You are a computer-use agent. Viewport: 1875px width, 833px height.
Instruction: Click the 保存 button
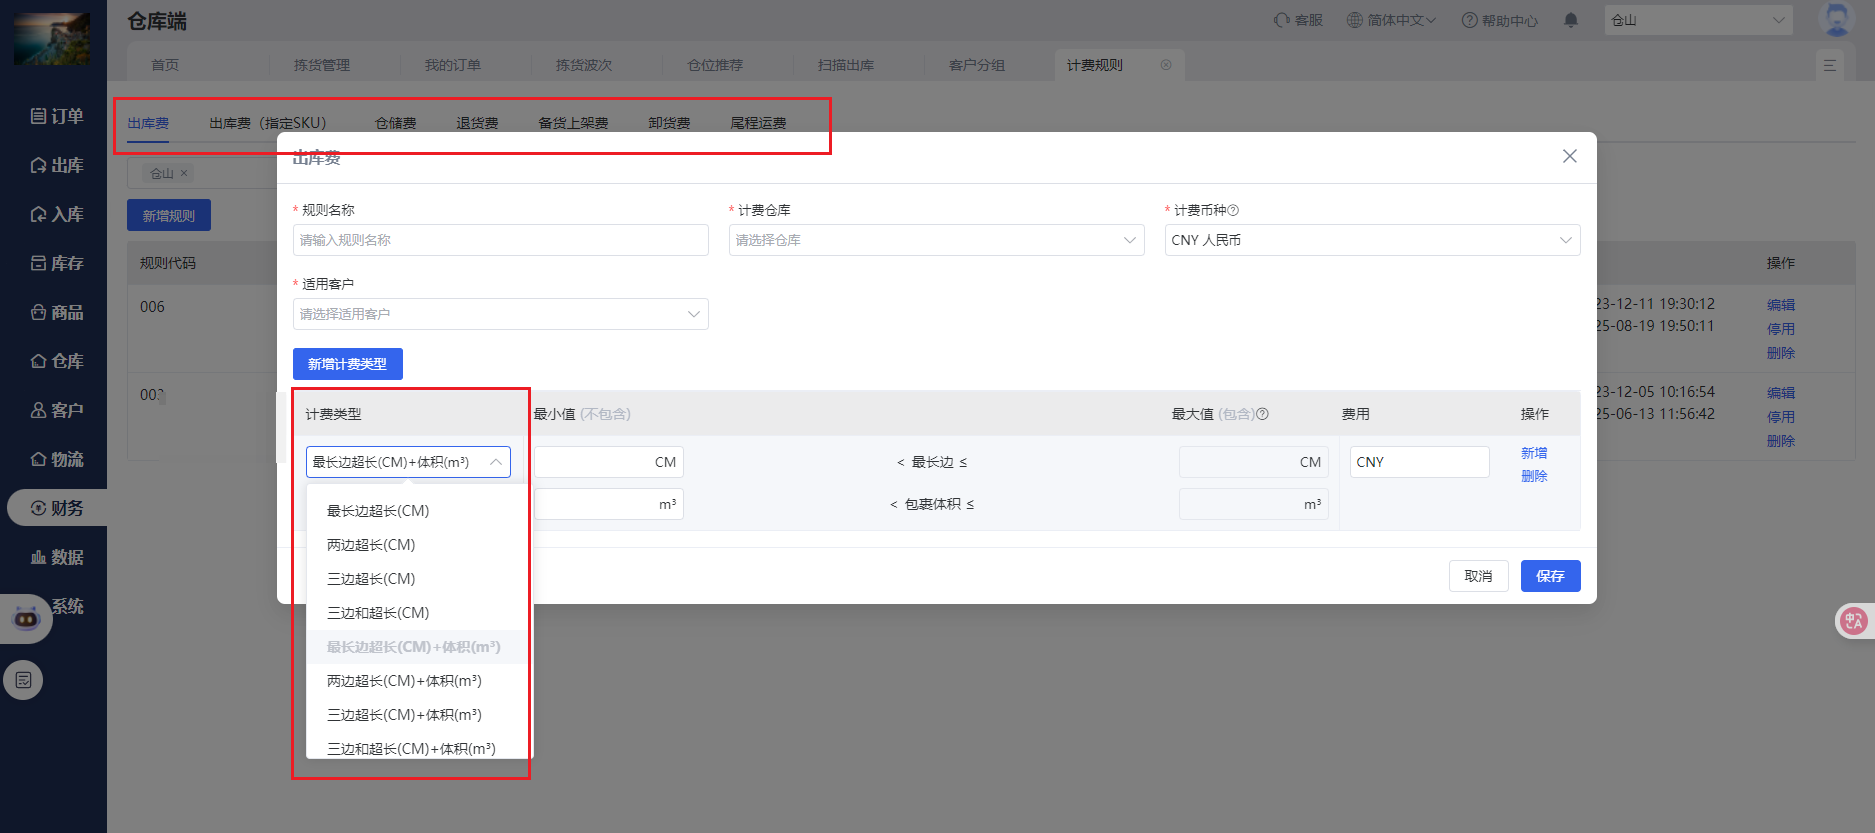(x=1550, y=576)
